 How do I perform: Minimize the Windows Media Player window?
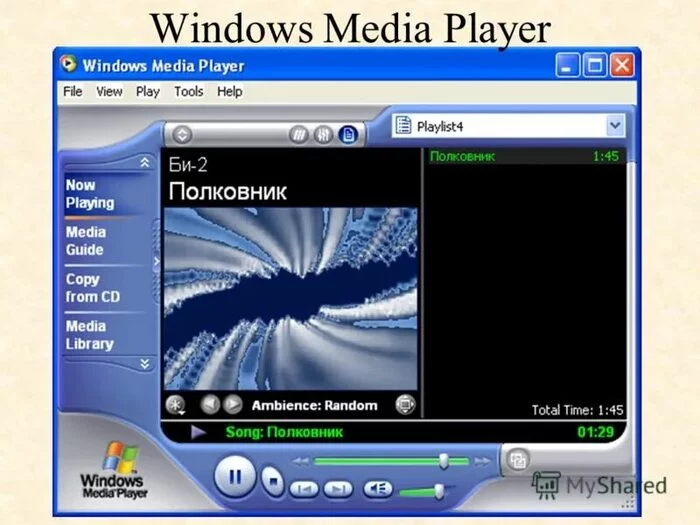coord(567,66)
